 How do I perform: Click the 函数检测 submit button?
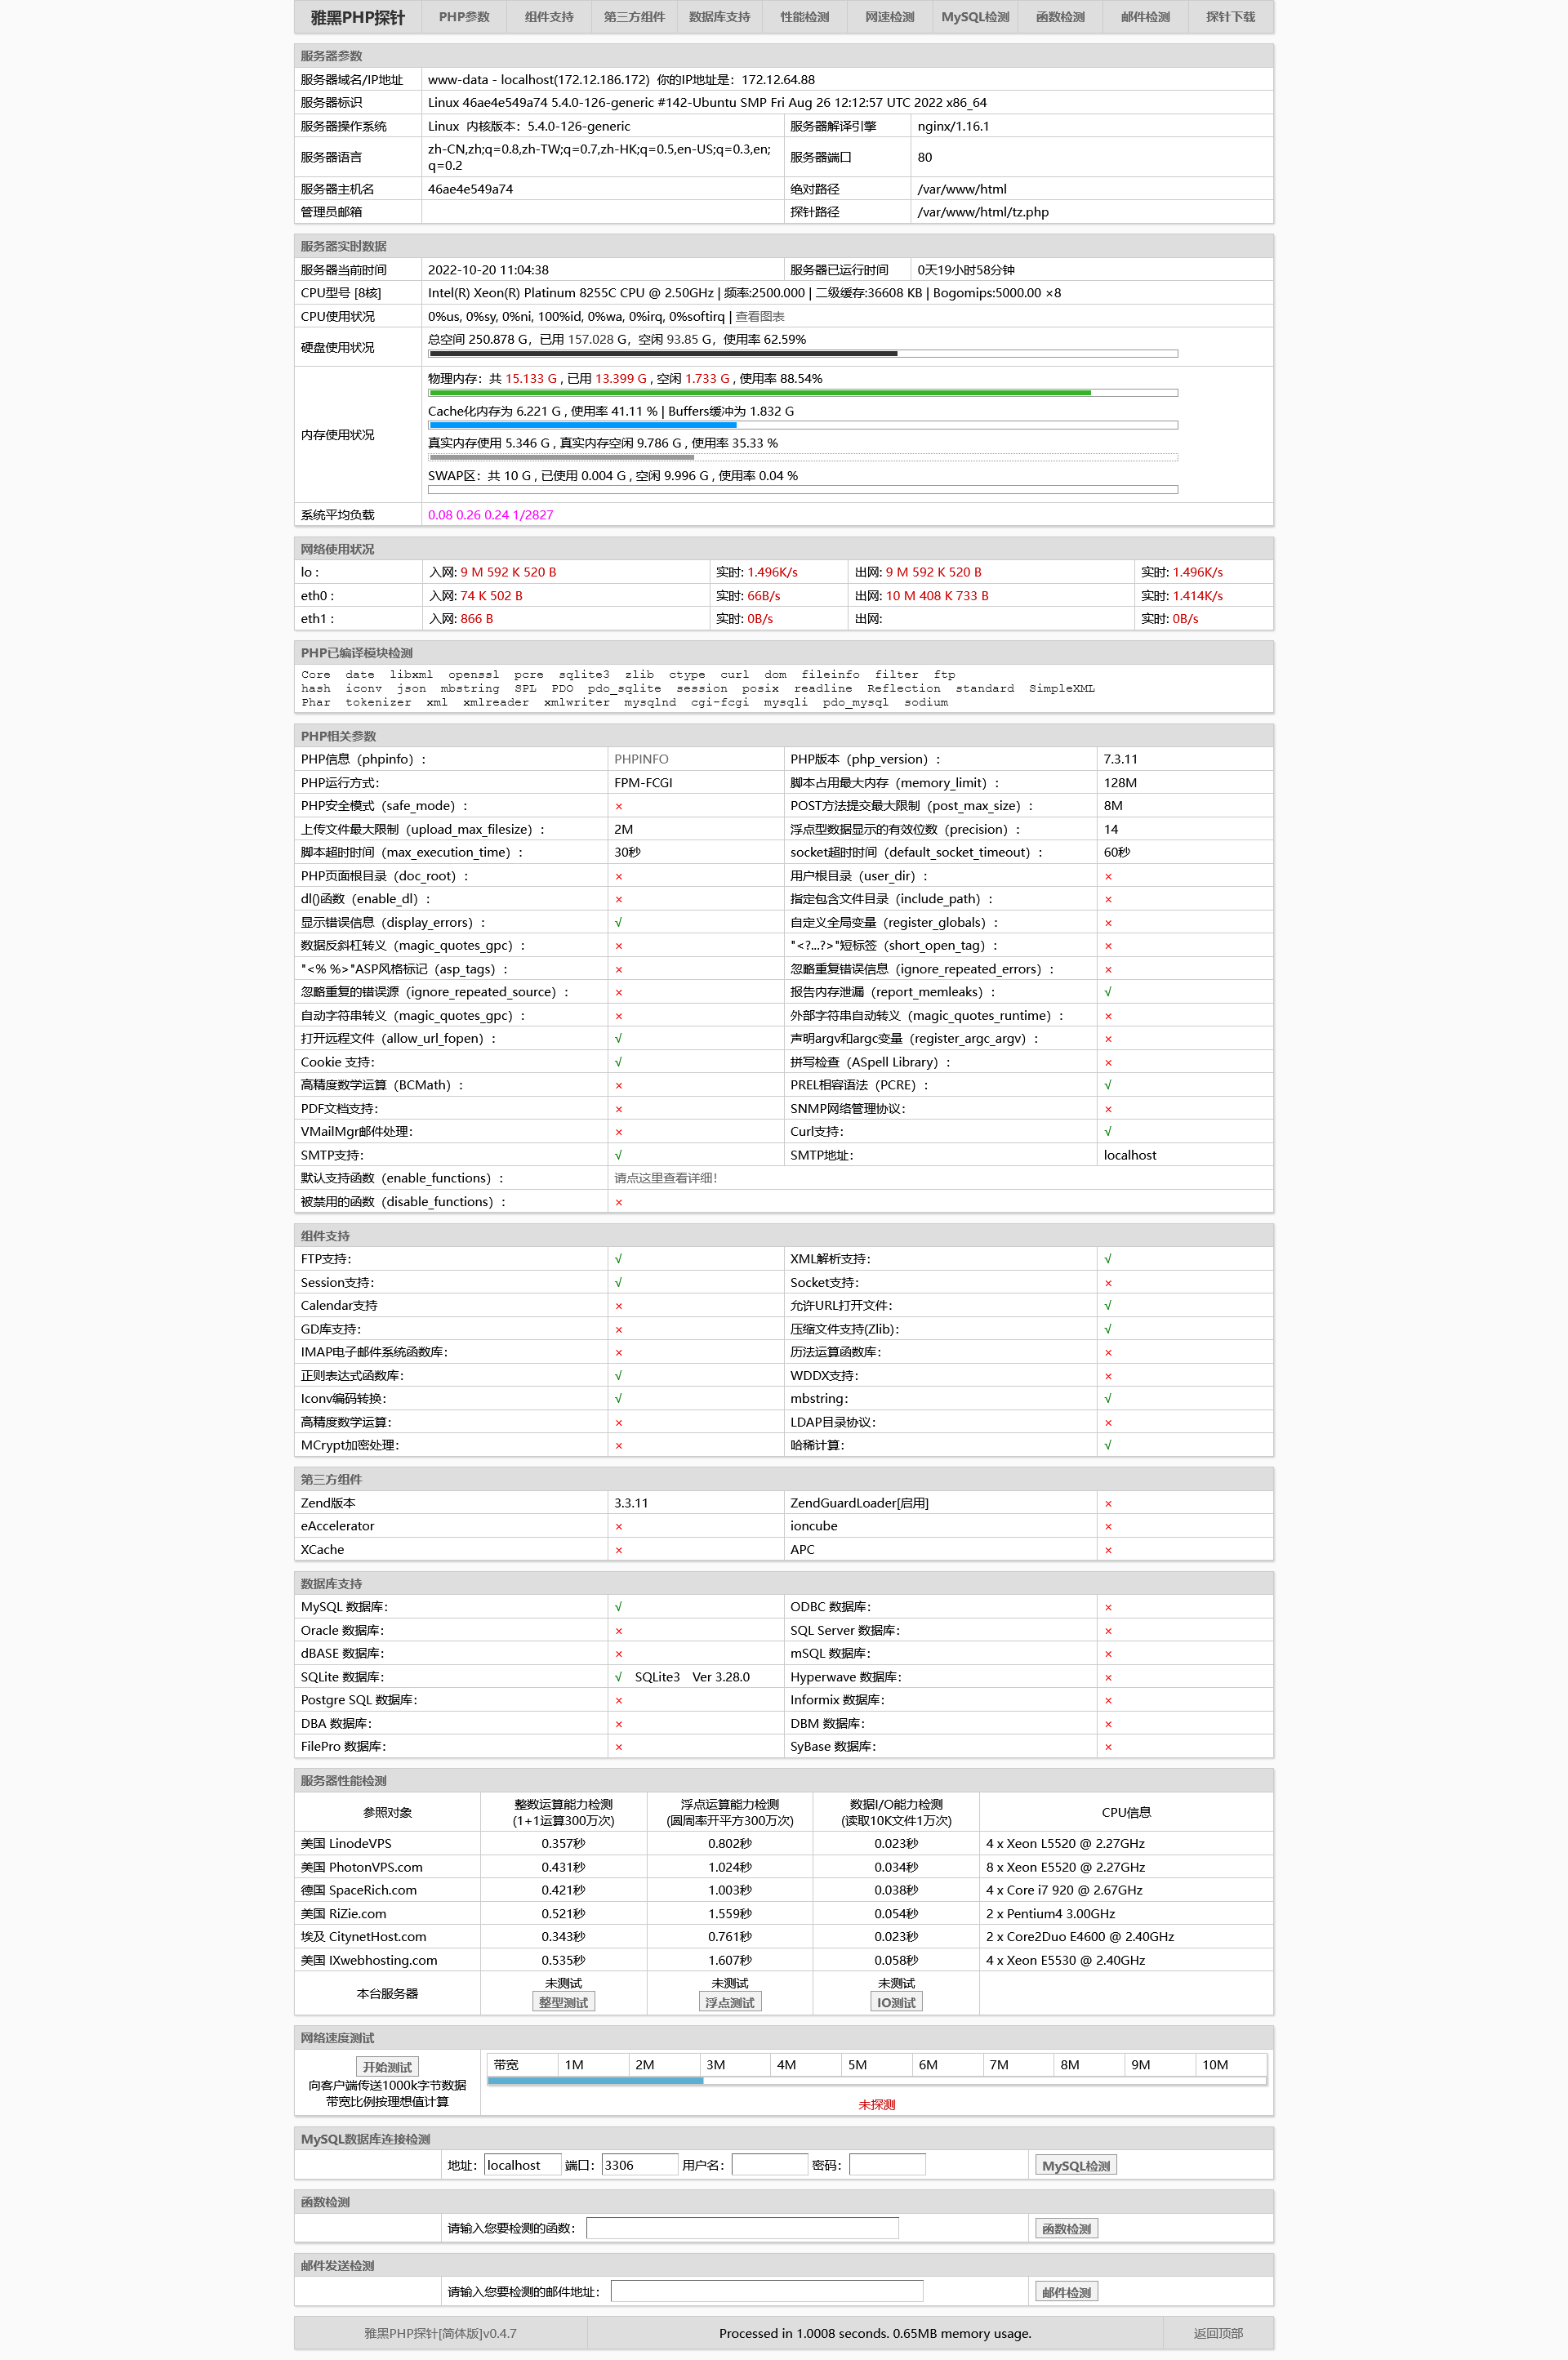coord(1066,2228)
